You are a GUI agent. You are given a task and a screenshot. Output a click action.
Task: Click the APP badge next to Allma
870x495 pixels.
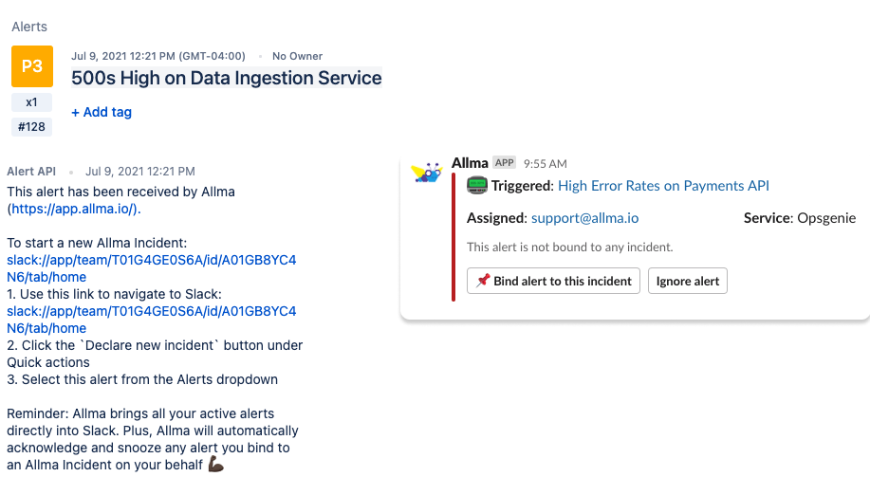504,163
